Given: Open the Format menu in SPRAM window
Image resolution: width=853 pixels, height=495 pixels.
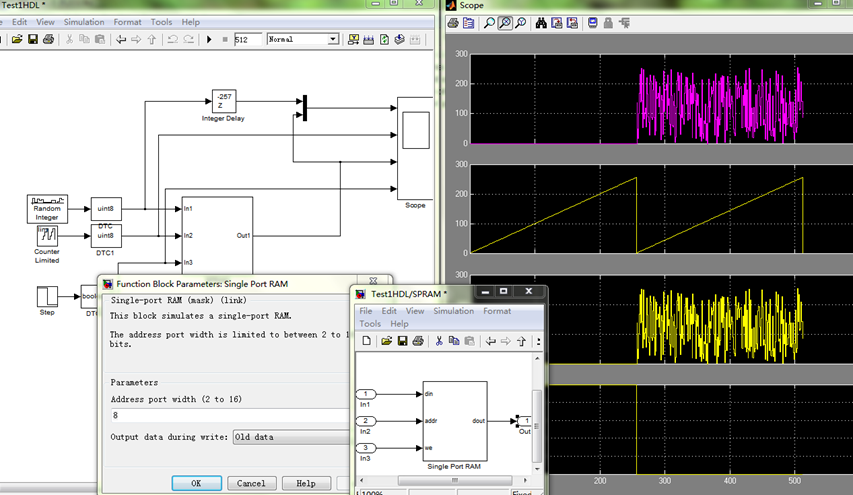Looking at the screenshot, I should 497,311.
